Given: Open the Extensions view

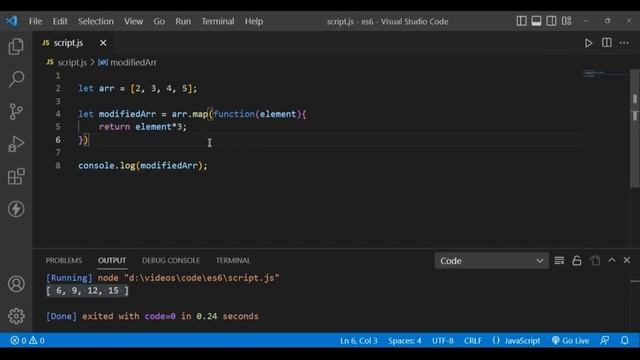Looking at the screenshot, I should tap(16, 176).
